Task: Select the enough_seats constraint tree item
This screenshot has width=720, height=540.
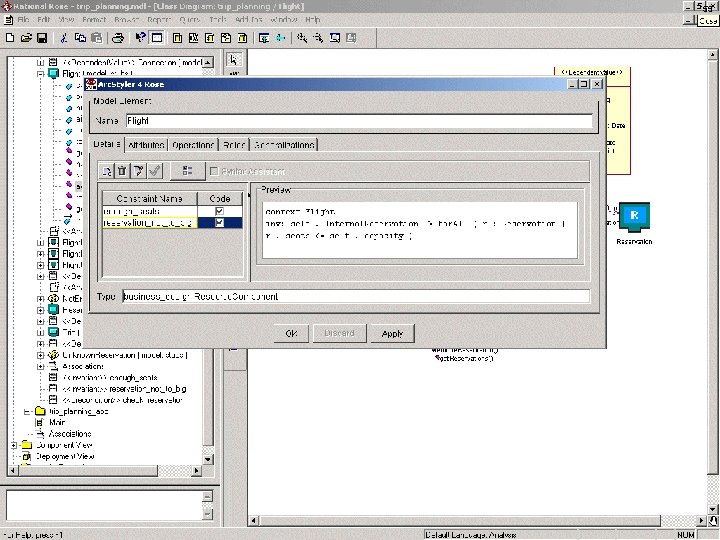Action: 110,377
